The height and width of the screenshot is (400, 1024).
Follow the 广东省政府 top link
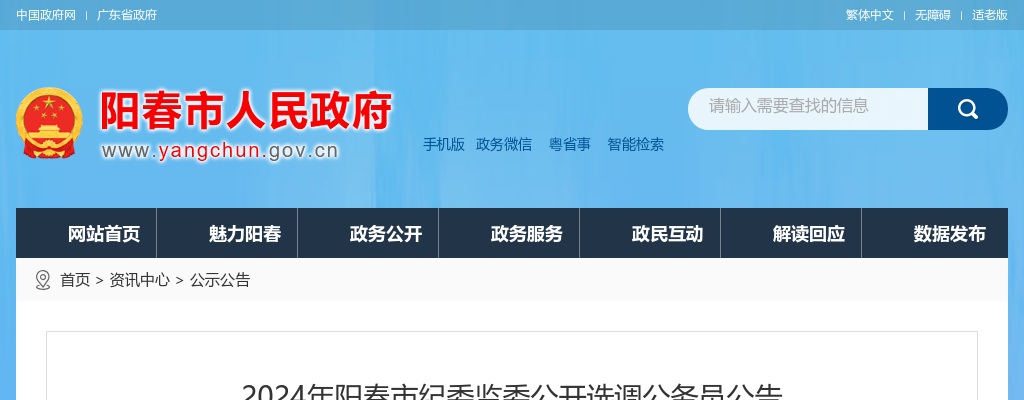pyautogui.click(x=127, y=15)
